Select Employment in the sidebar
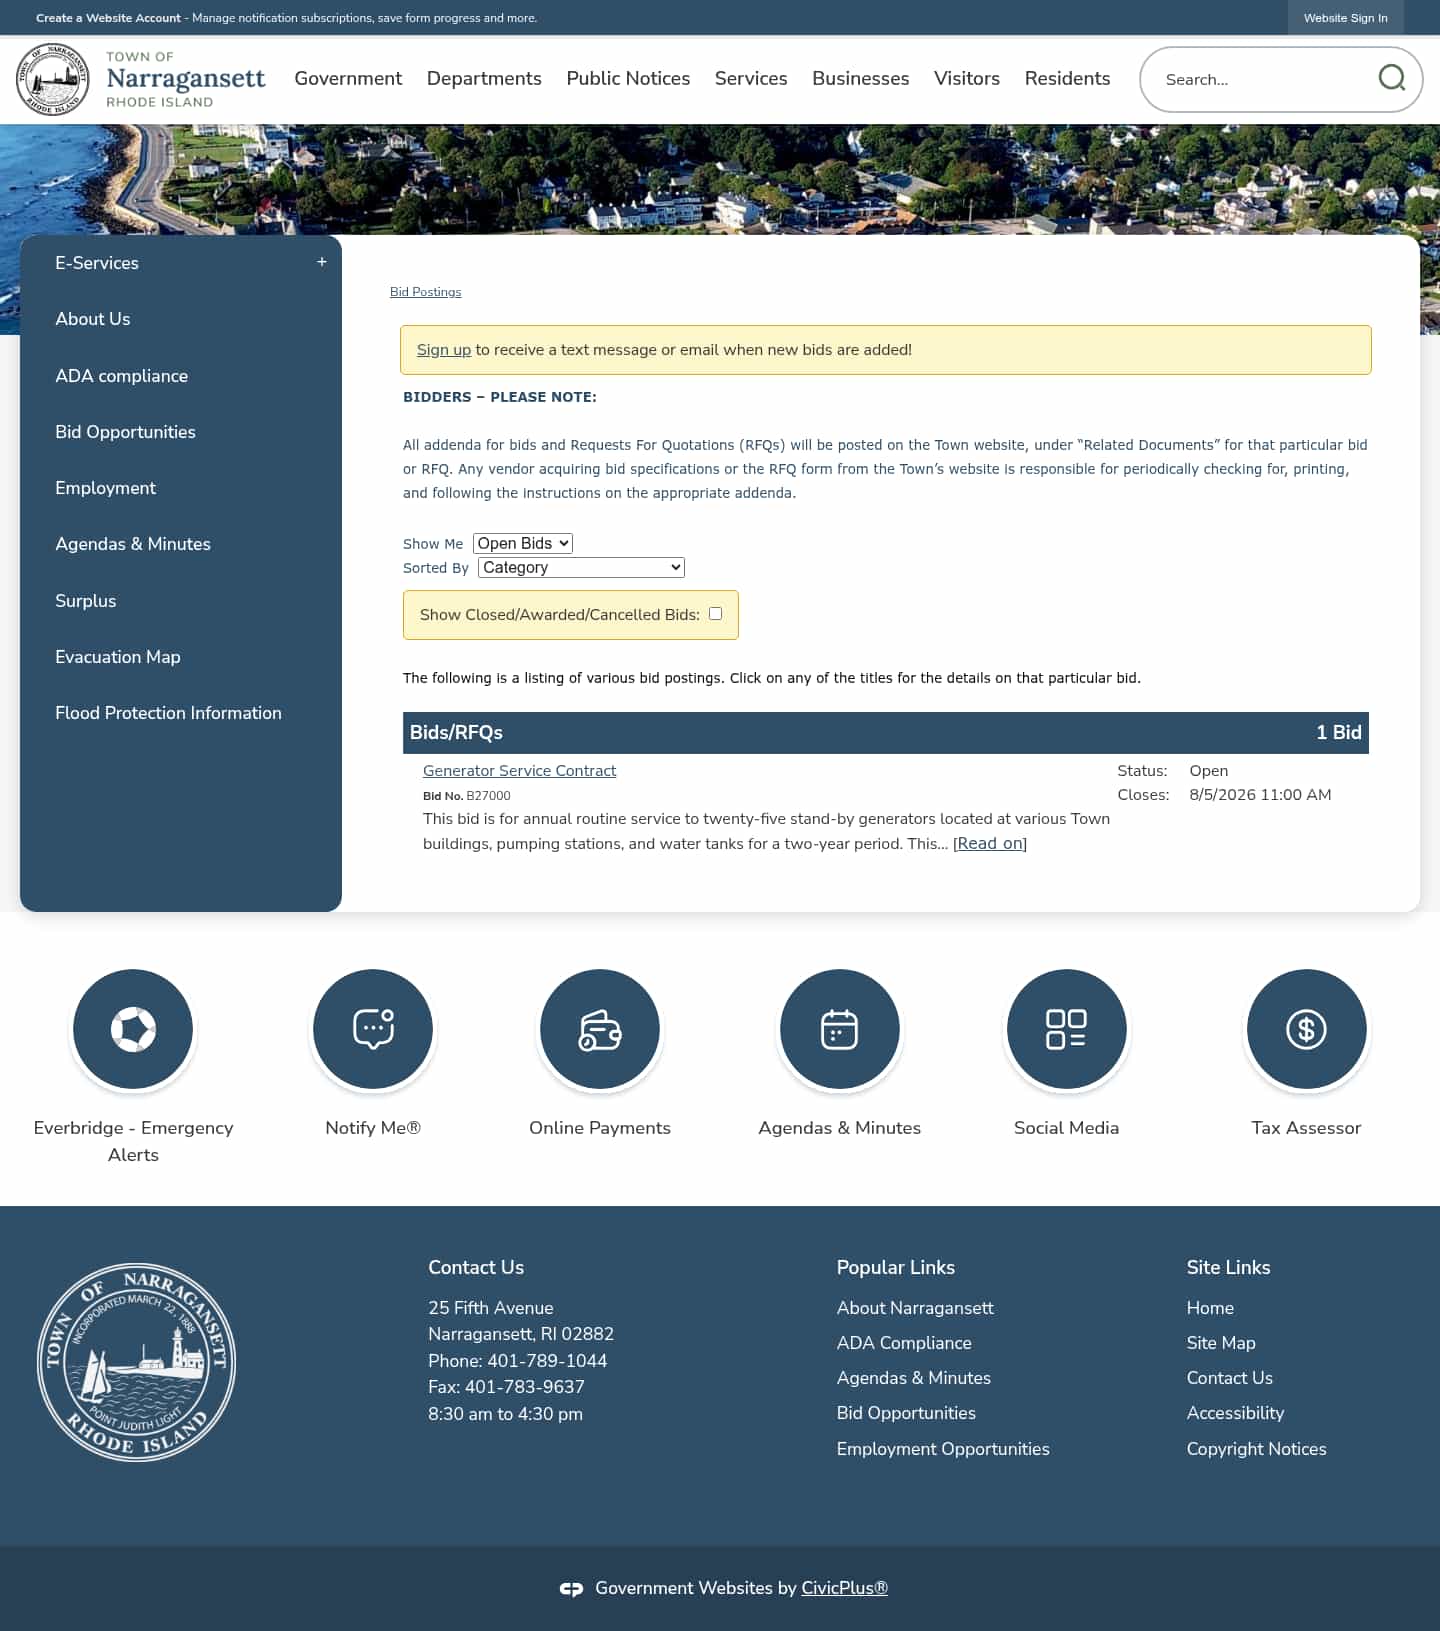The height and width of the screenshot is (1631, 1440). point(105,488)
